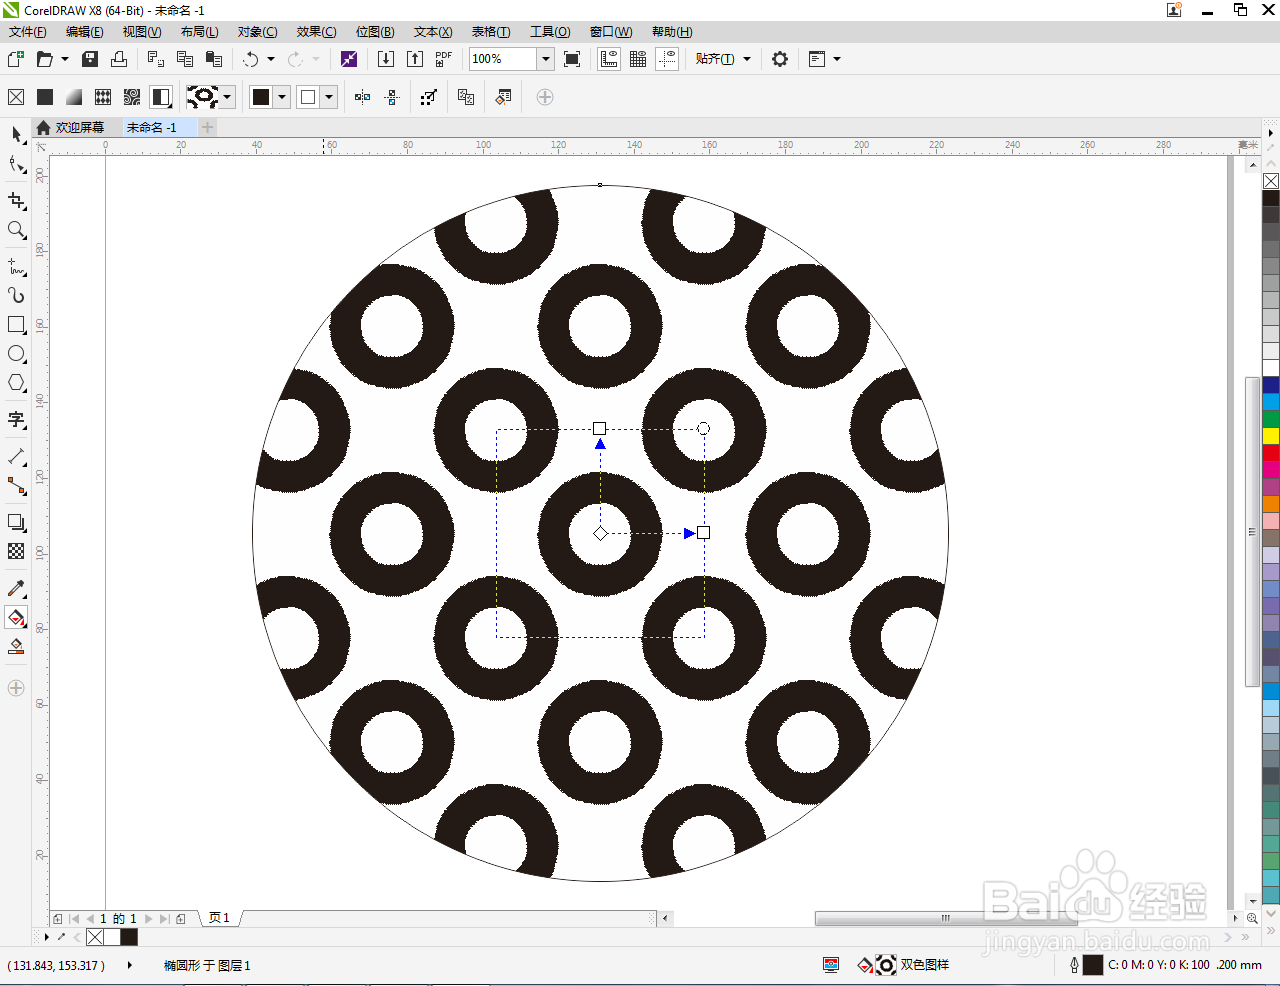Open the 文件 menu
The width and height of the screenshot is (1280, 986).
click(x=27, y=32)
